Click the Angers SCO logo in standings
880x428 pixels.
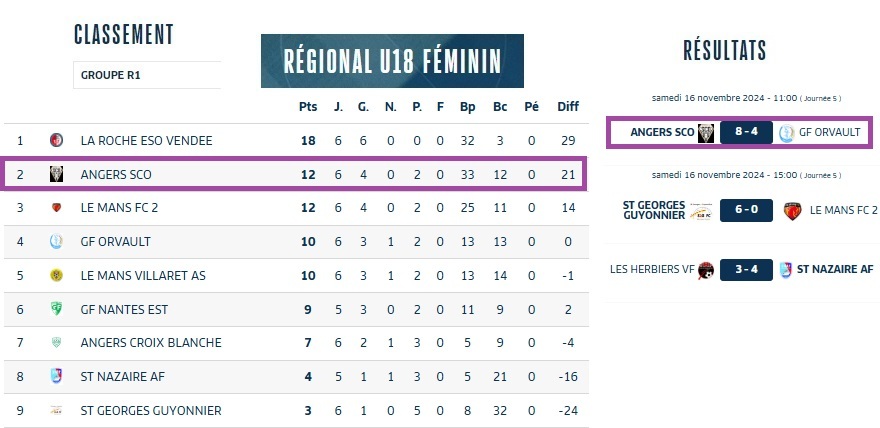point(57,174)
